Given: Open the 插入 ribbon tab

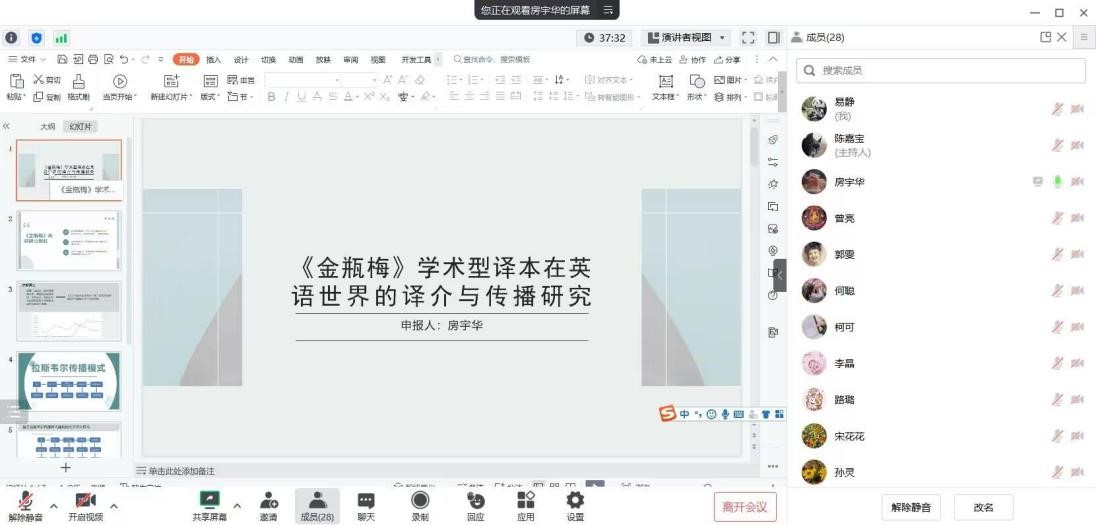Looking at the screenshot, I should (x=214, y=60).
